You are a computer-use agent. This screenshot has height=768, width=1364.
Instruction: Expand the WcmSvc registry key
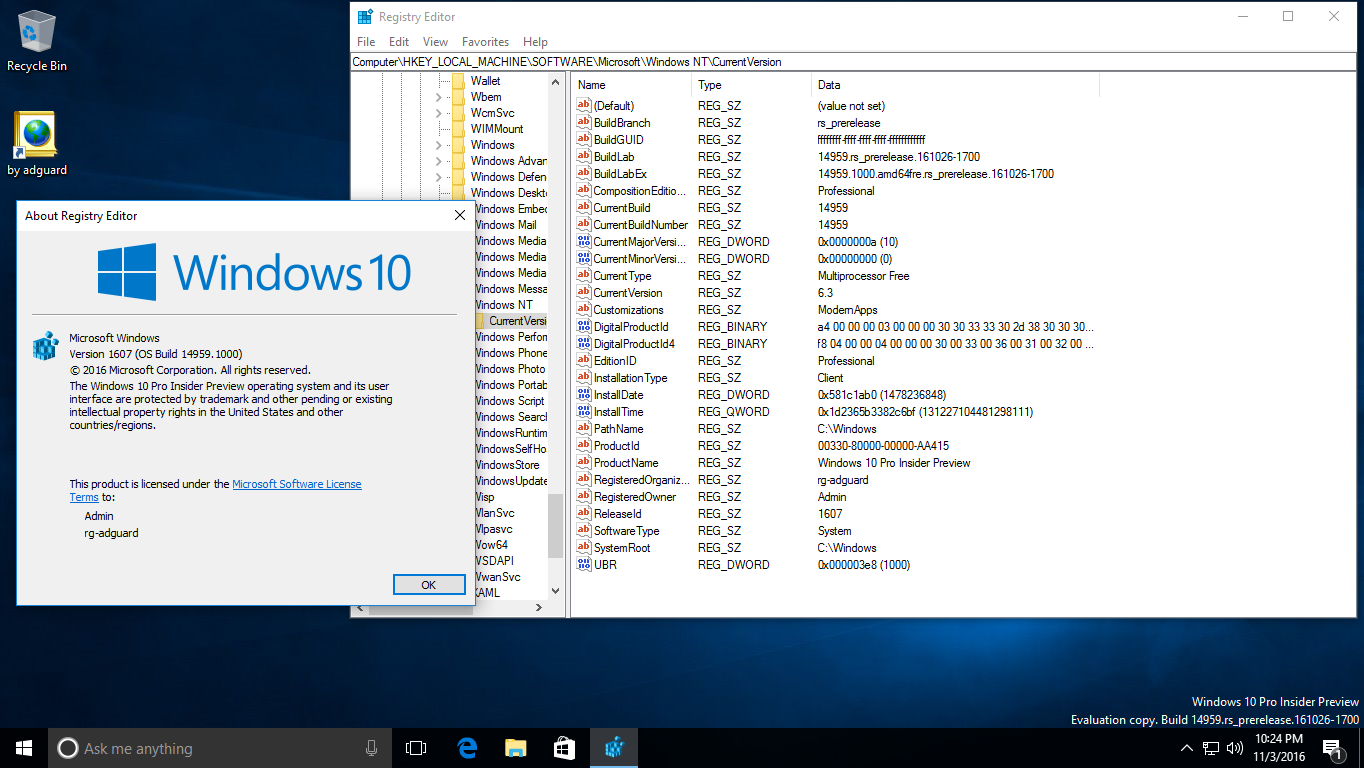438,113
